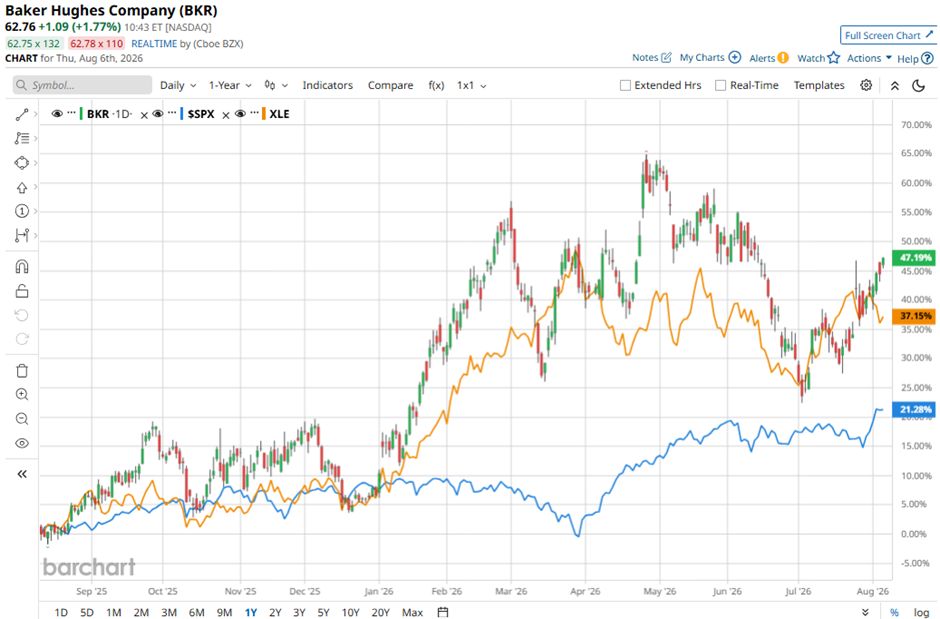Click the 47.19% BKR price label
The image size is (940, 619).
914,258
